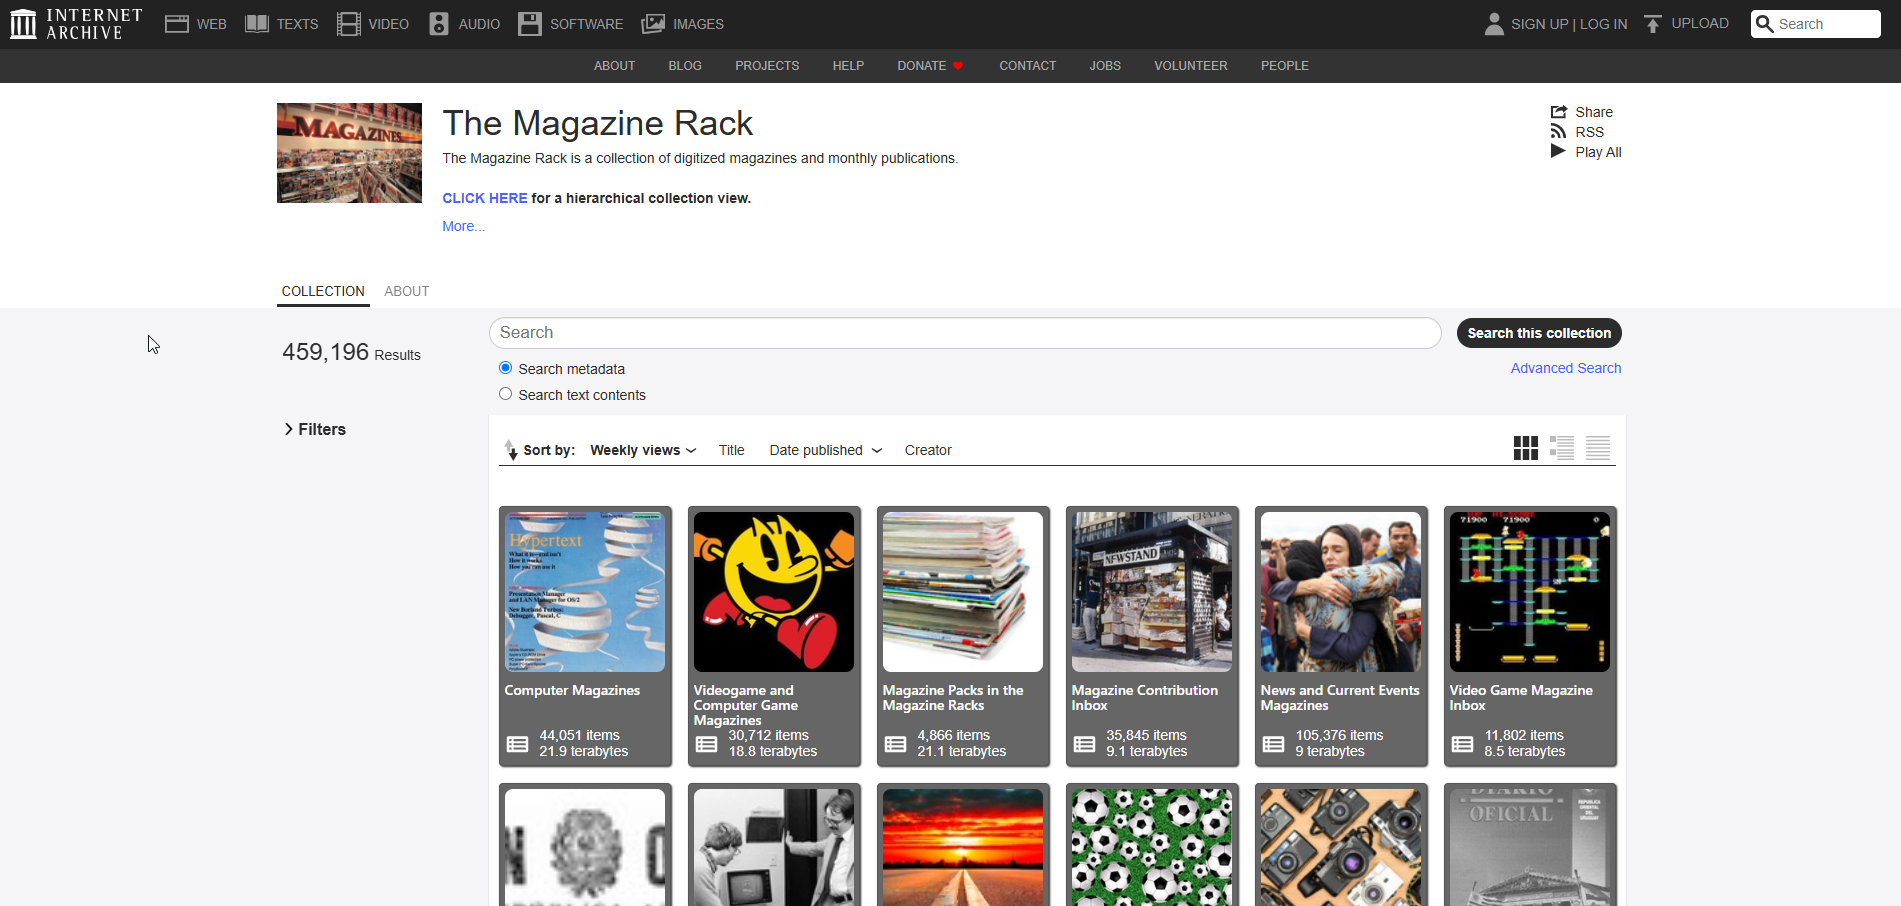Screen dimensions: 1901x906
Task: Open PEOPLE in the top navigation
Action: [1285, 66]
